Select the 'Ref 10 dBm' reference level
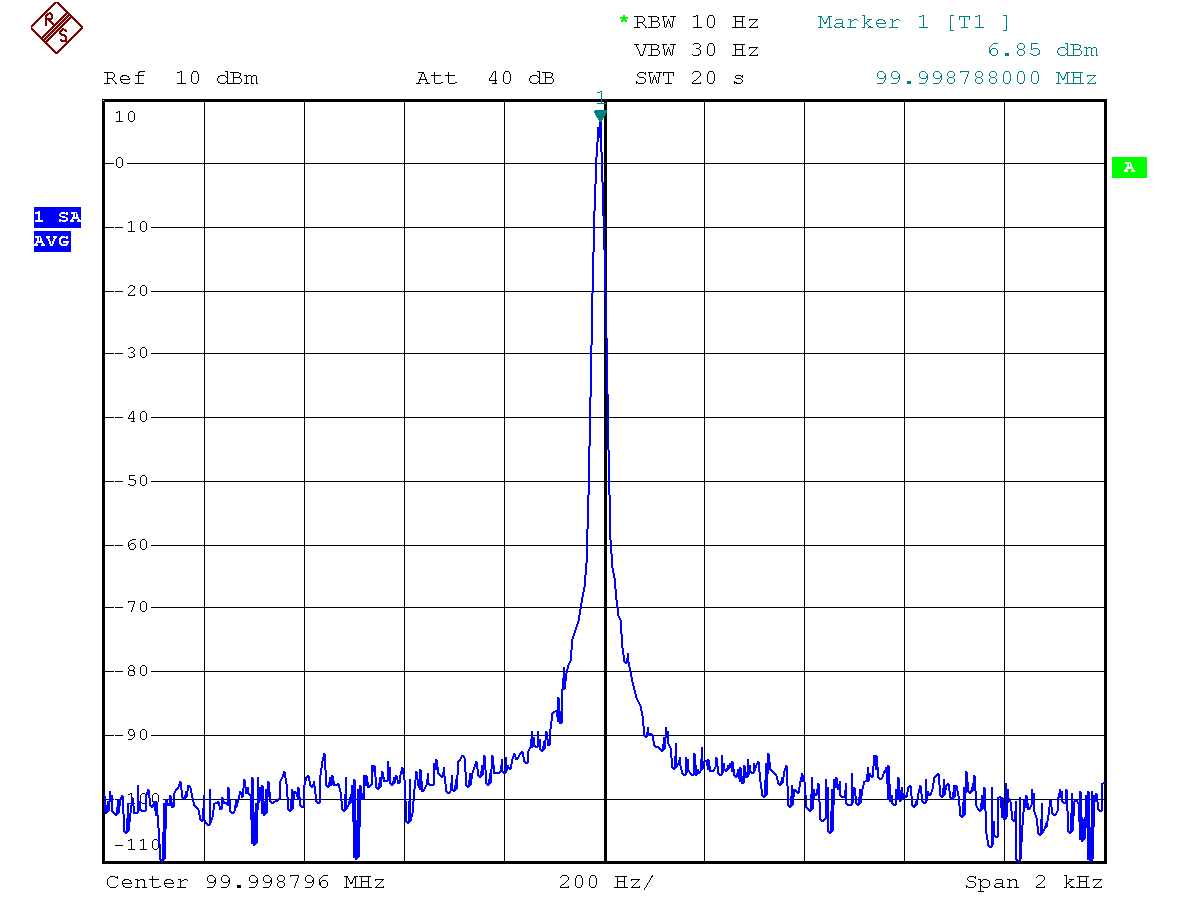Viewport: 1200px width, 900px height. (x=181, y=78)
